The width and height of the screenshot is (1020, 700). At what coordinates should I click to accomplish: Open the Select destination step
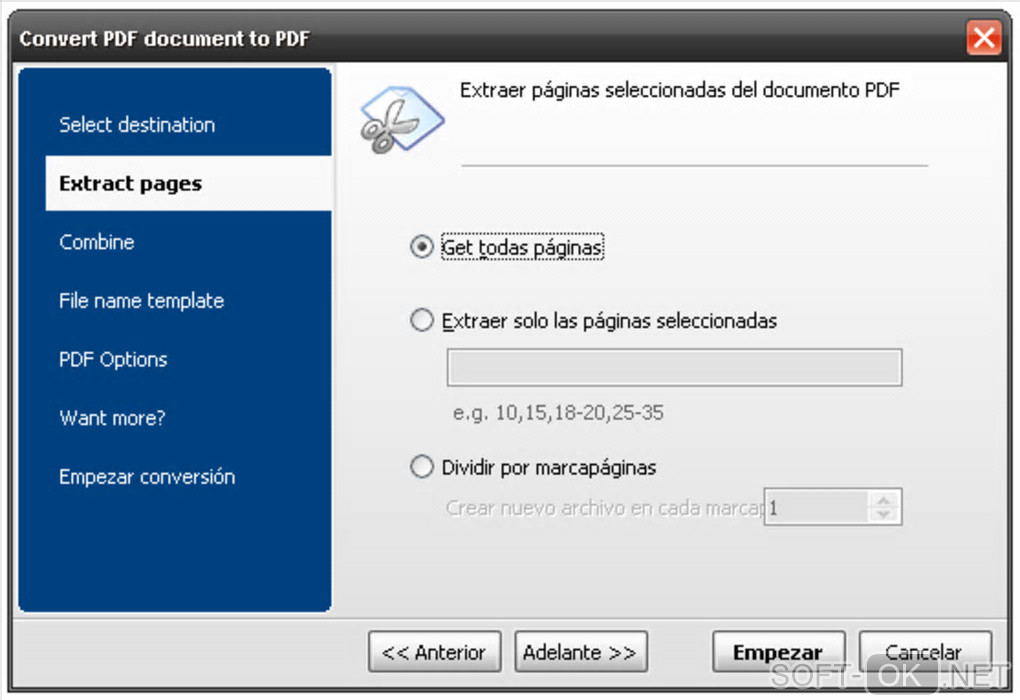pos(137,125)
